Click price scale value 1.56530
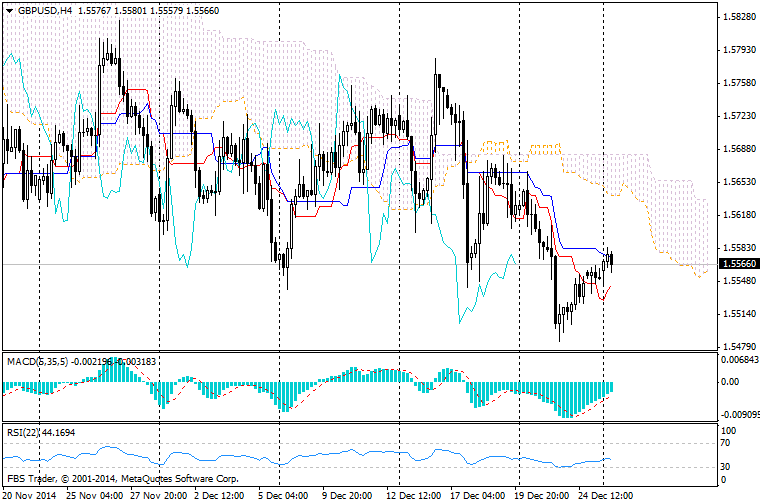 click(739, 182)
